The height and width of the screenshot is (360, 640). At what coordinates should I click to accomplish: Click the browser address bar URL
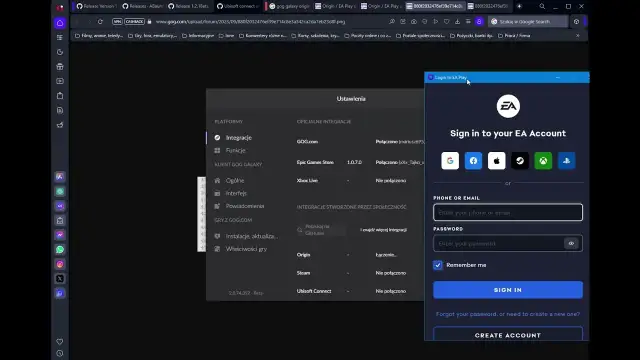(x=250, y=22)
